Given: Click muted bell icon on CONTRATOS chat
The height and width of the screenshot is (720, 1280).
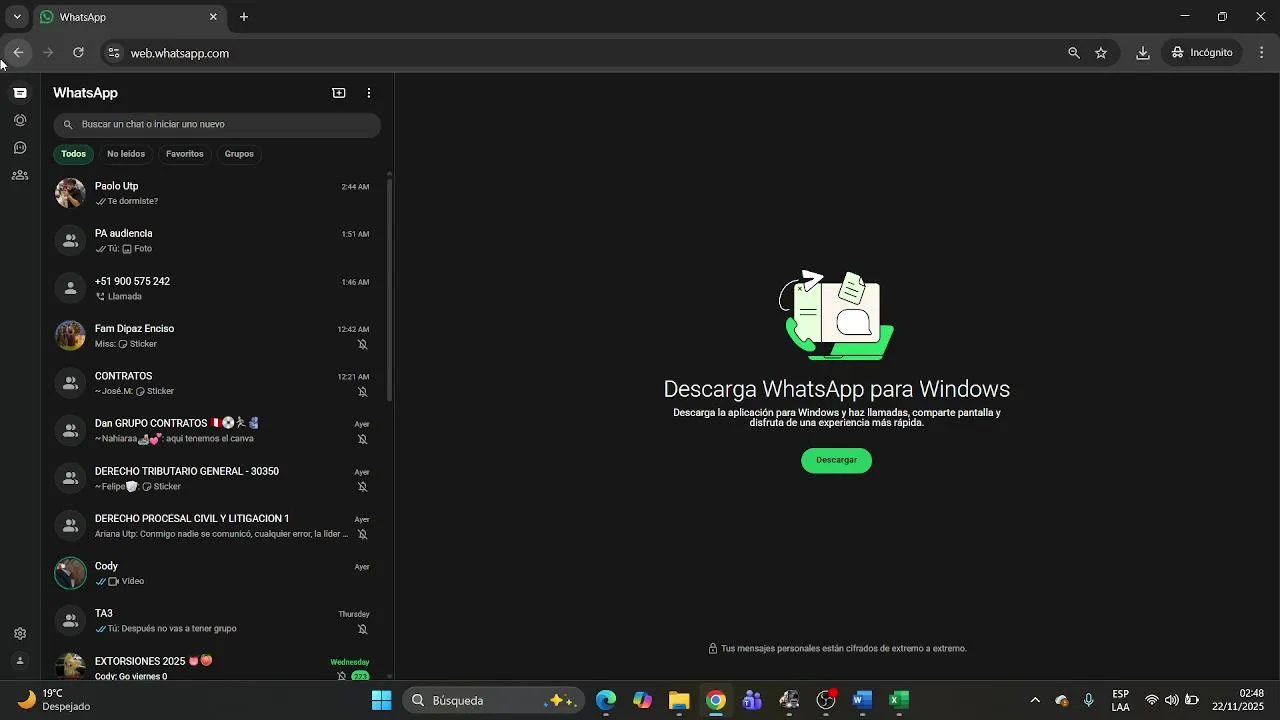Looking at the screenshot, I should tap(363, 392).
